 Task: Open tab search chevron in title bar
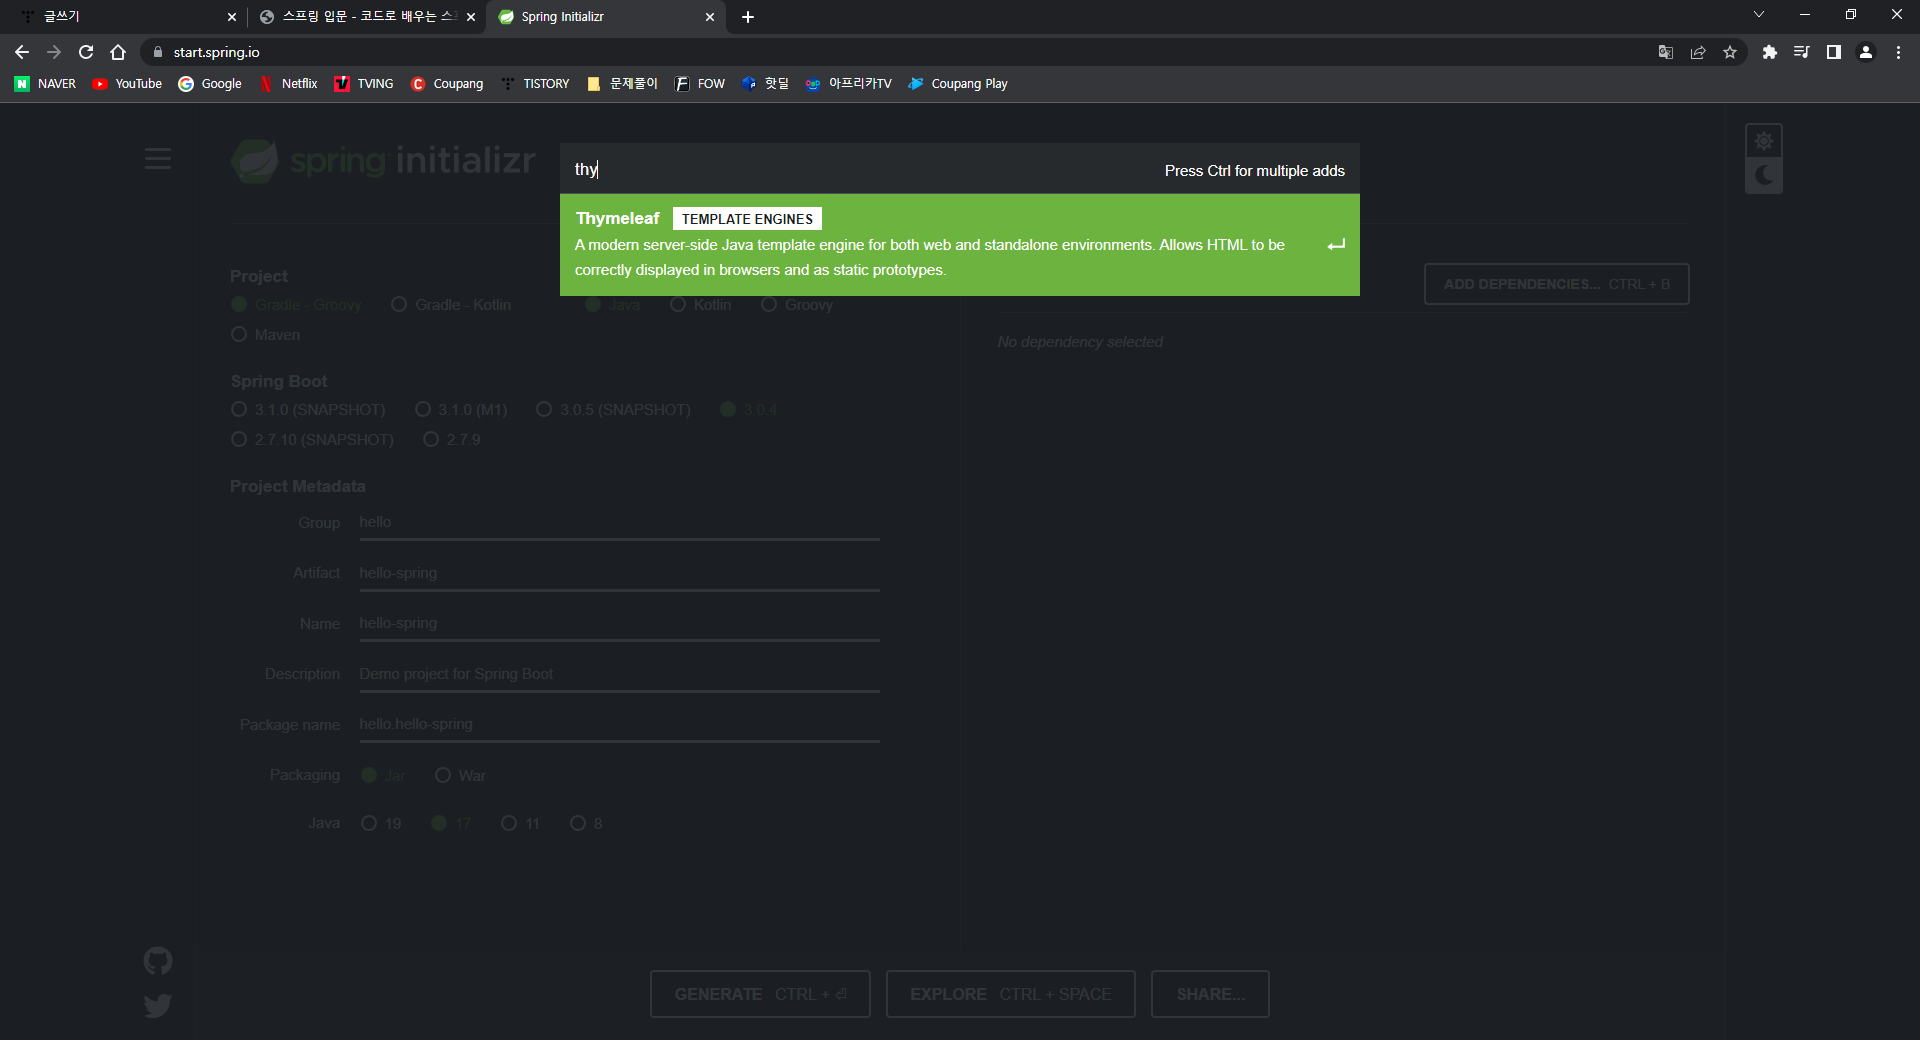(x=1759, y=15)
